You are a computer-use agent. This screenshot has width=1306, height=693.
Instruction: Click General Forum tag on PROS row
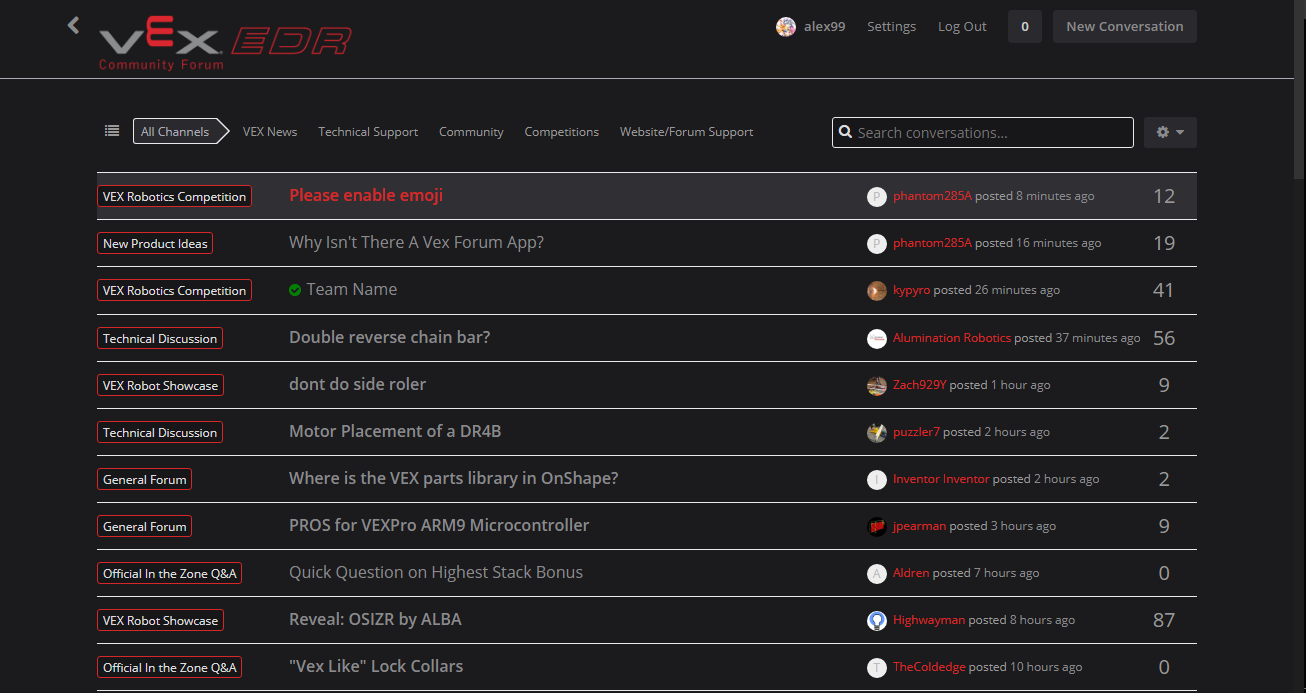pyautogui.click(x=145, y=527)
